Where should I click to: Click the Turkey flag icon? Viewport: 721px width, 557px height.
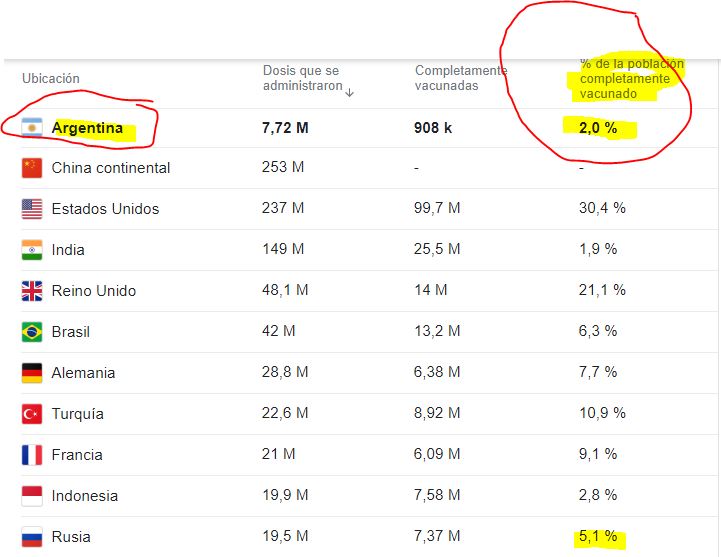tap(32, 414)
